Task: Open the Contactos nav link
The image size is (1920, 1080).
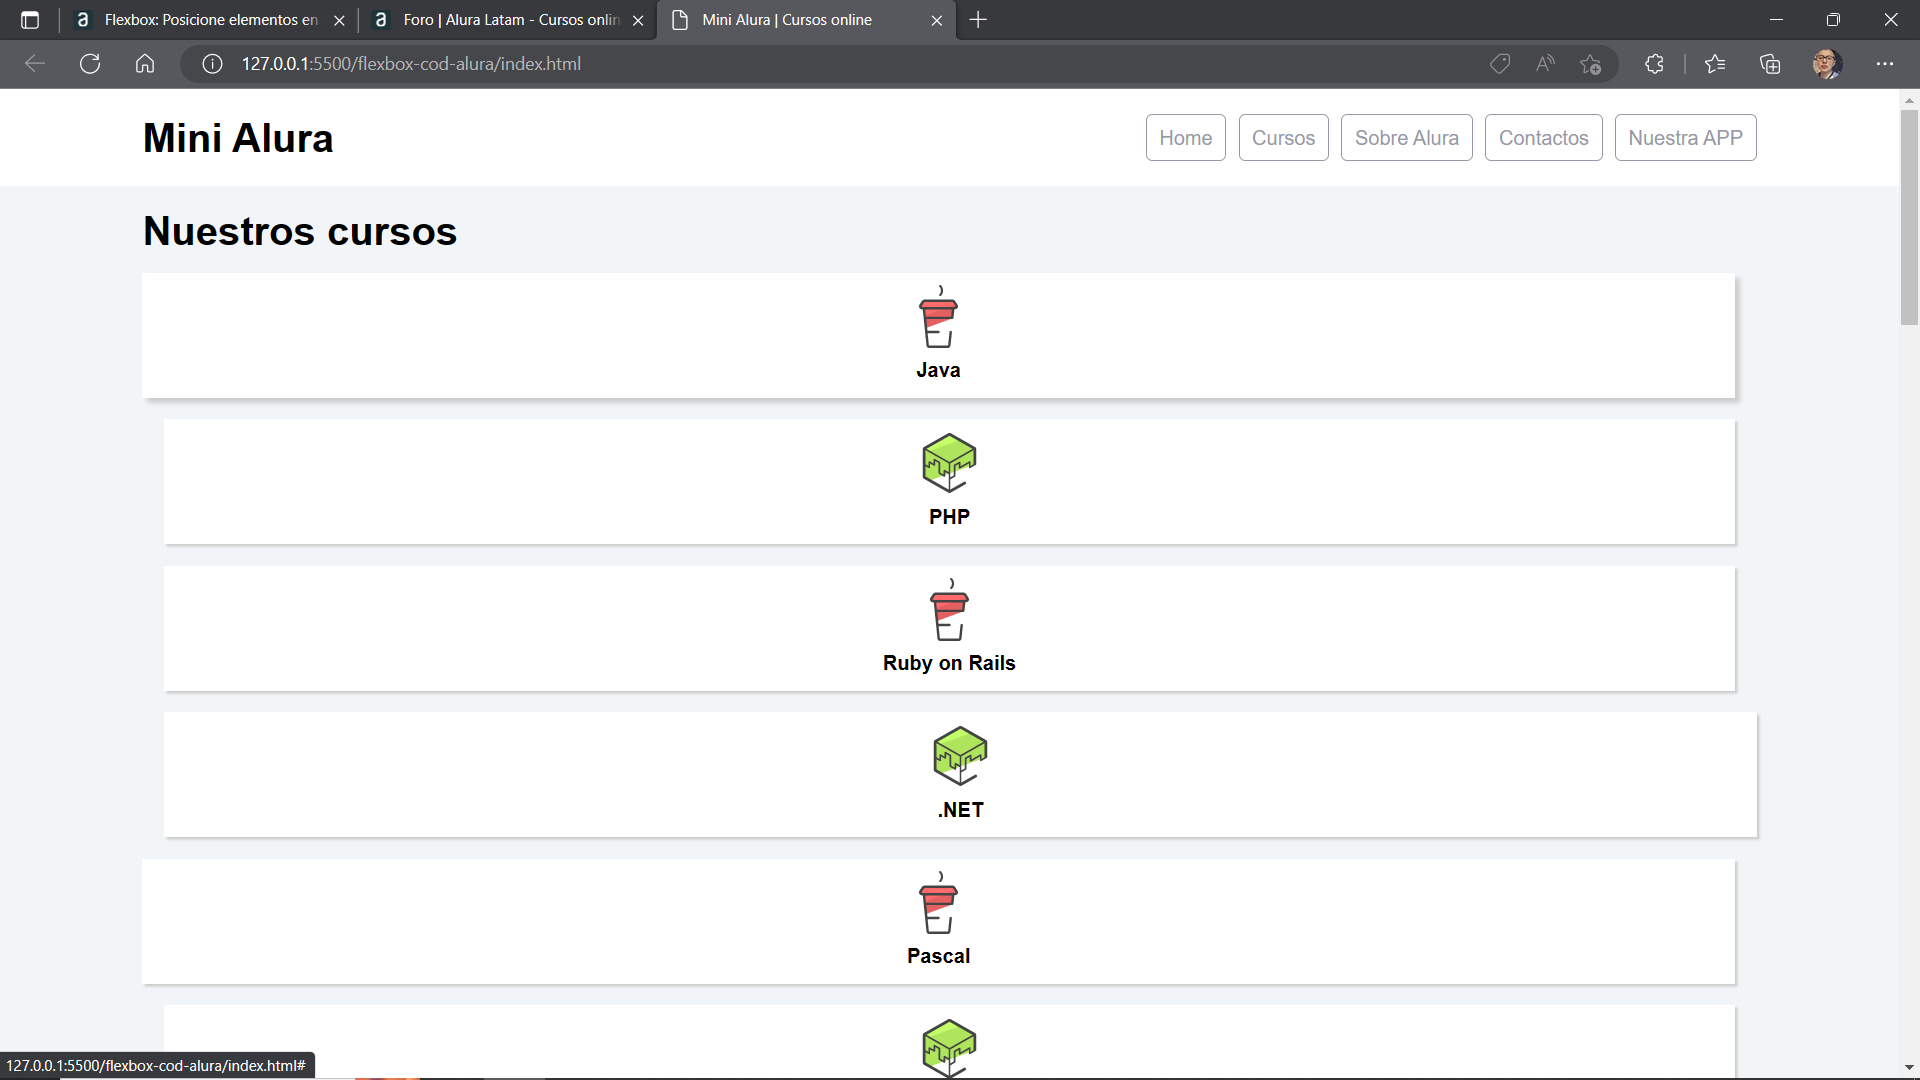Action: click(1544, 138)
